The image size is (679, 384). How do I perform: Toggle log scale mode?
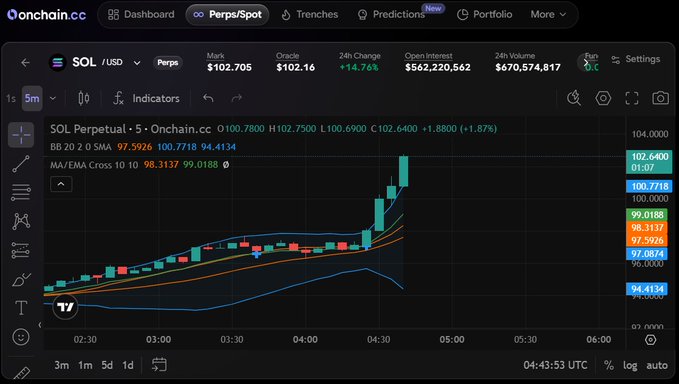630,365
